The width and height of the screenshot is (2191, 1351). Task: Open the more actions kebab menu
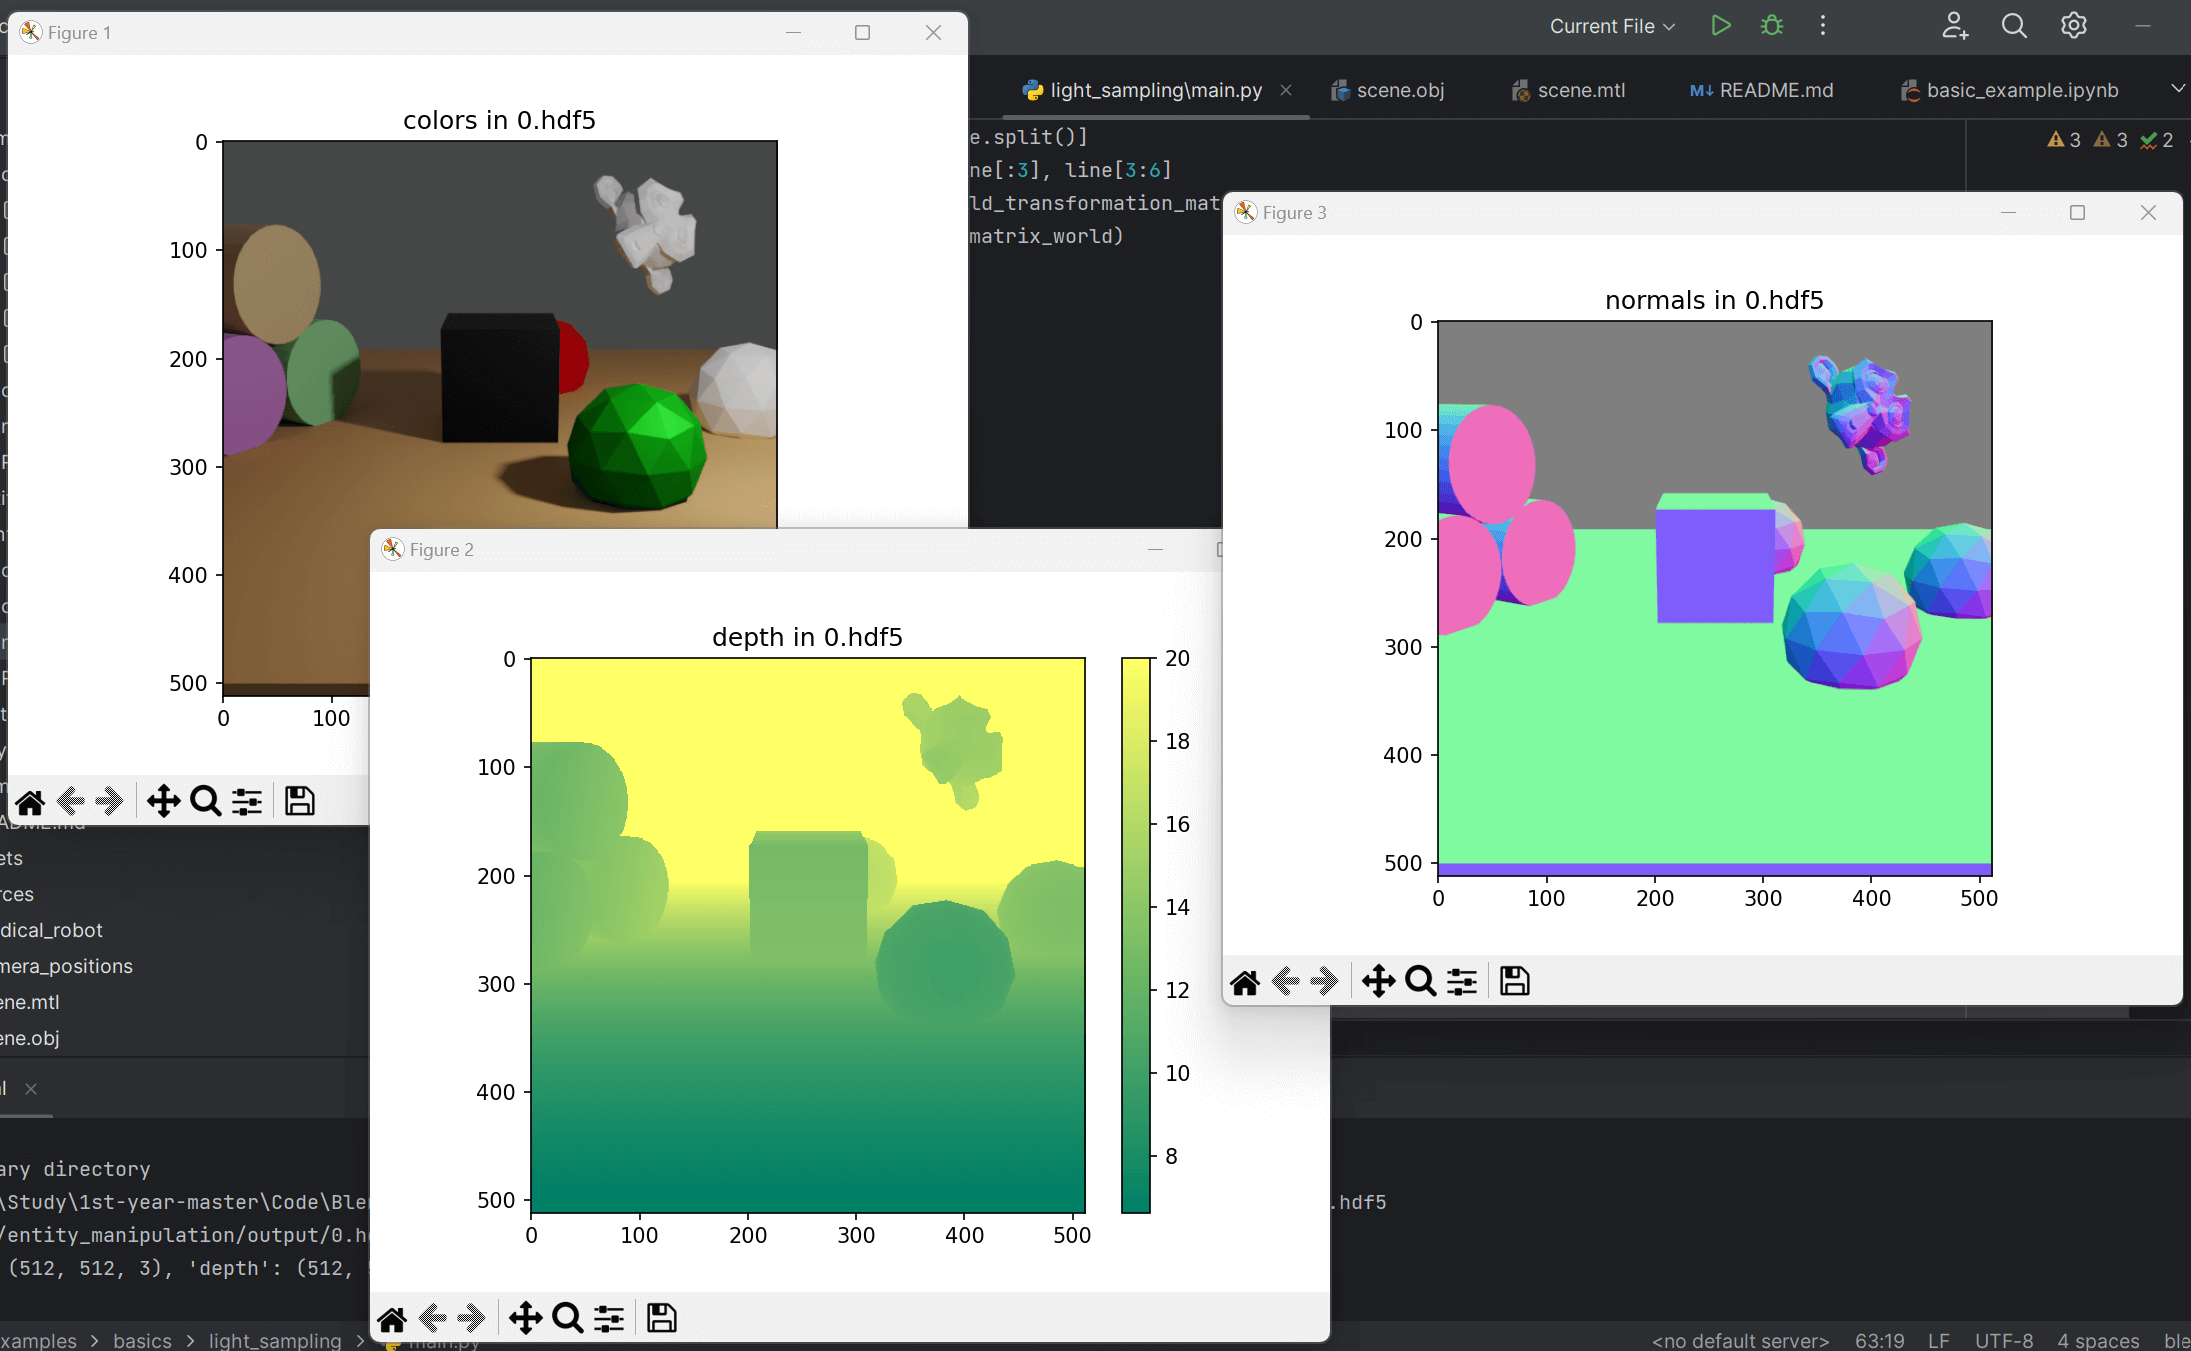(x=1822, y=26)
